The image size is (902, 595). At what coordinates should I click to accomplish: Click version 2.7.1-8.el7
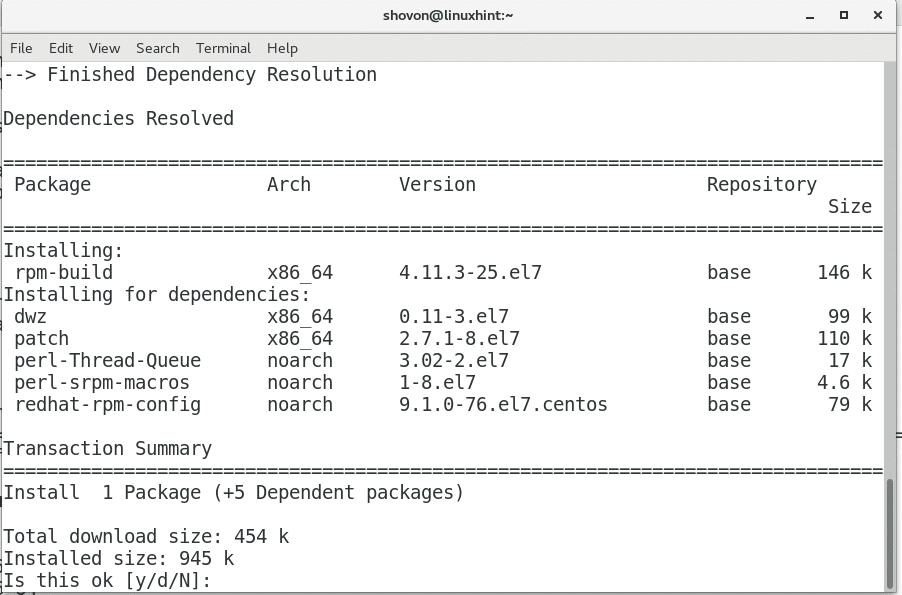(x=460, y=338)
